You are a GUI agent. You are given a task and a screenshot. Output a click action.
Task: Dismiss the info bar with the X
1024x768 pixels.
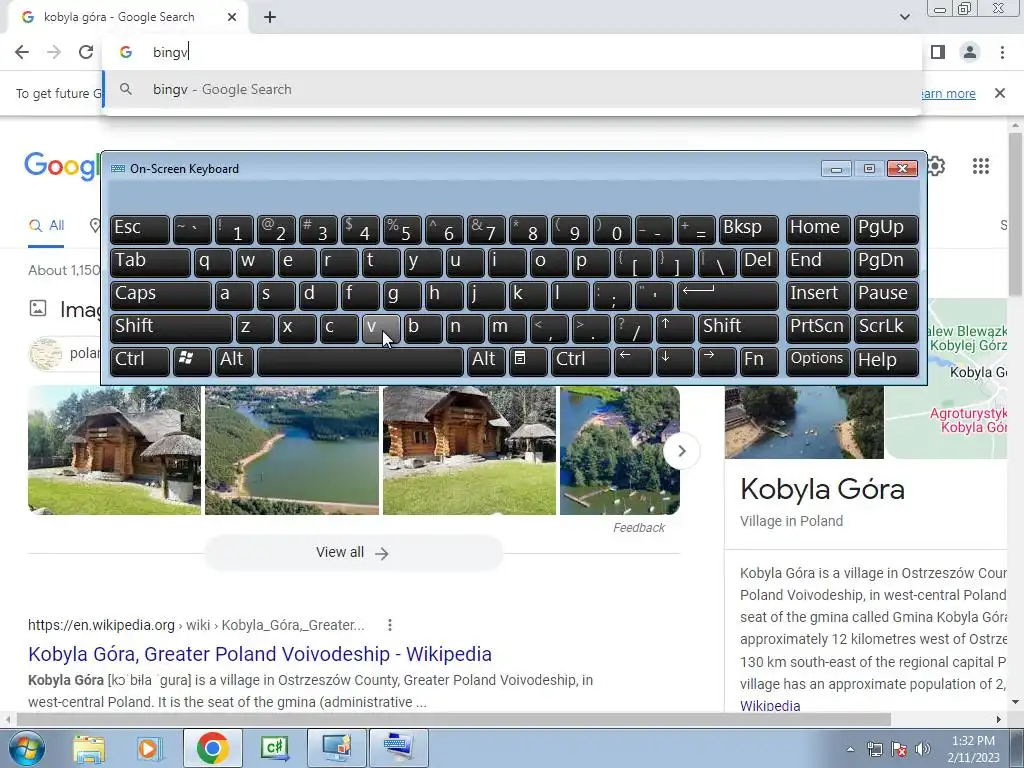[x=1000, y=93]
